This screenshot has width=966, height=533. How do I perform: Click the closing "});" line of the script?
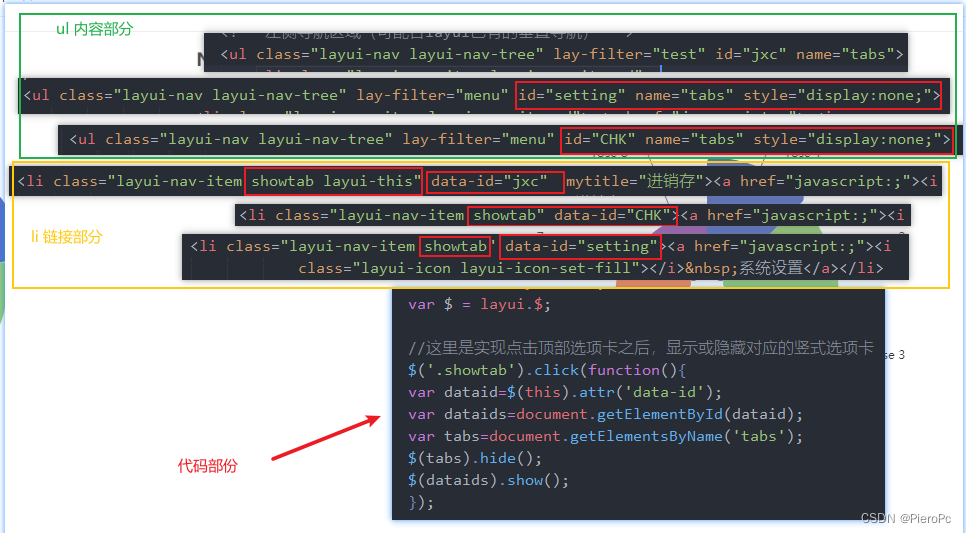(421, 502)
